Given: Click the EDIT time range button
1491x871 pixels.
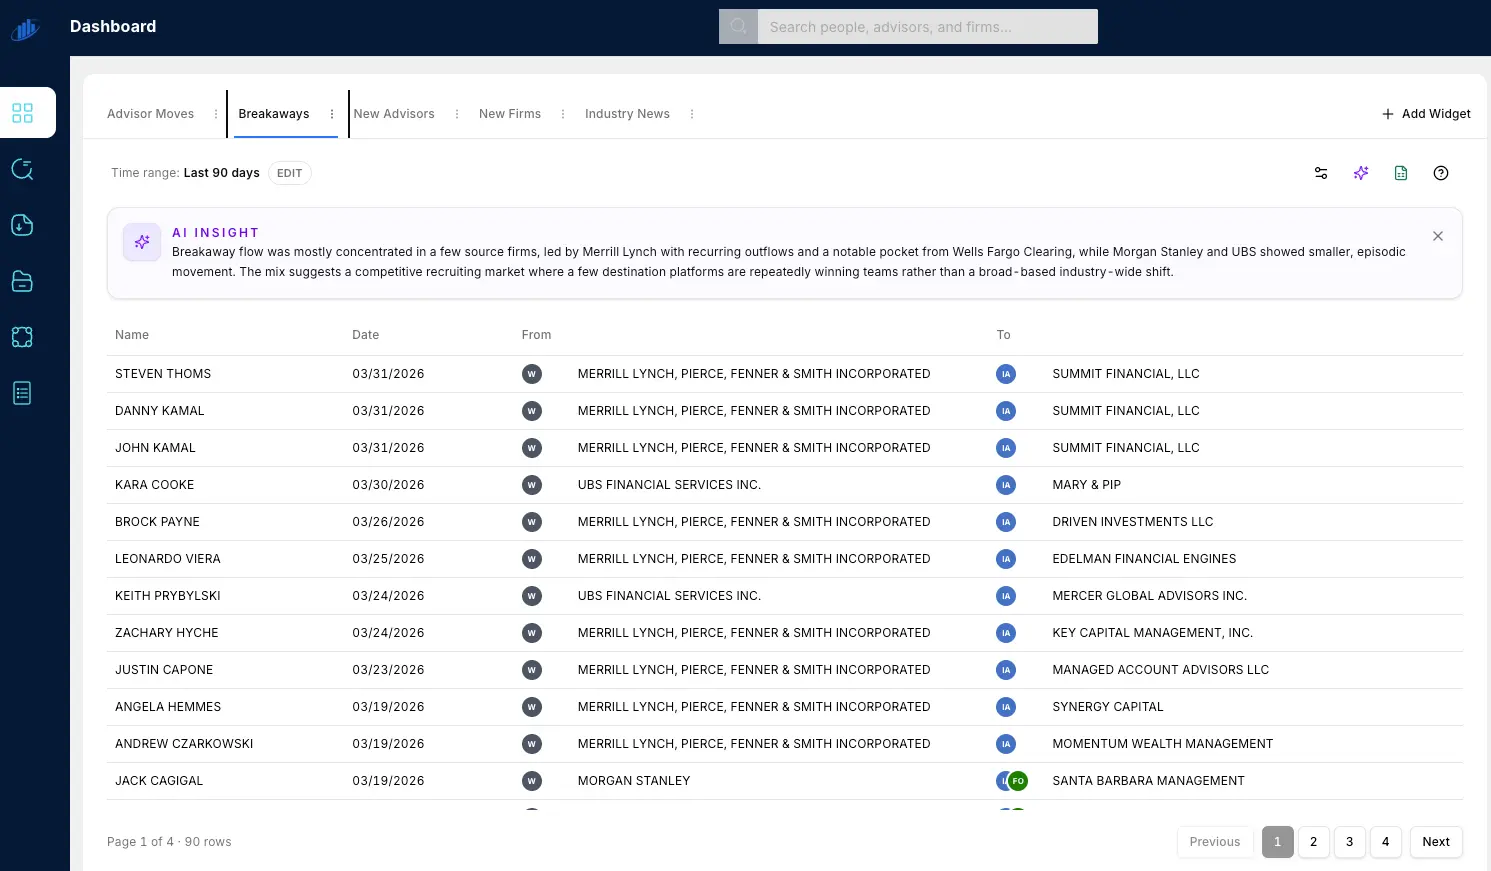Looking at the screenshot, I should [290, 173].
